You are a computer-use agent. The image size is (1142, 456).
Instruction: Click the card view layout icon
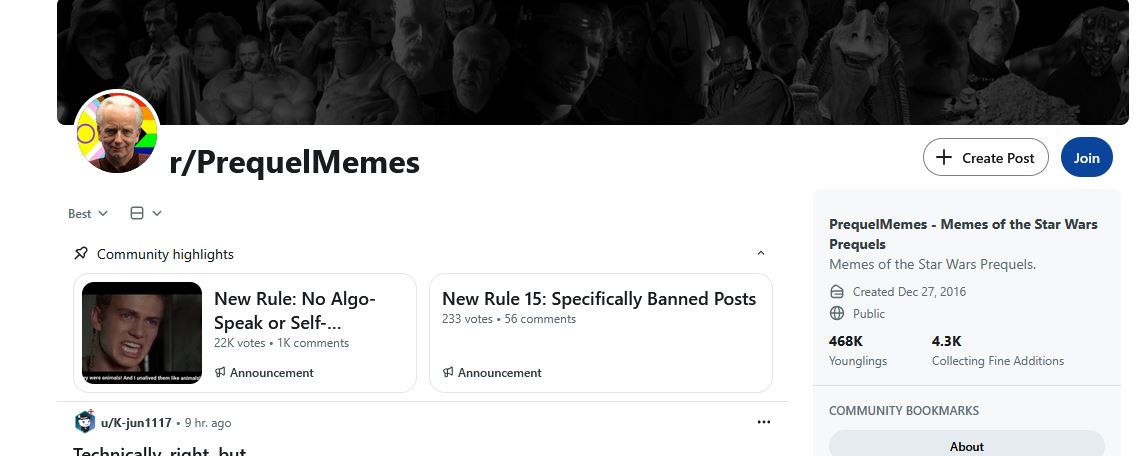(x=137, y=213)
